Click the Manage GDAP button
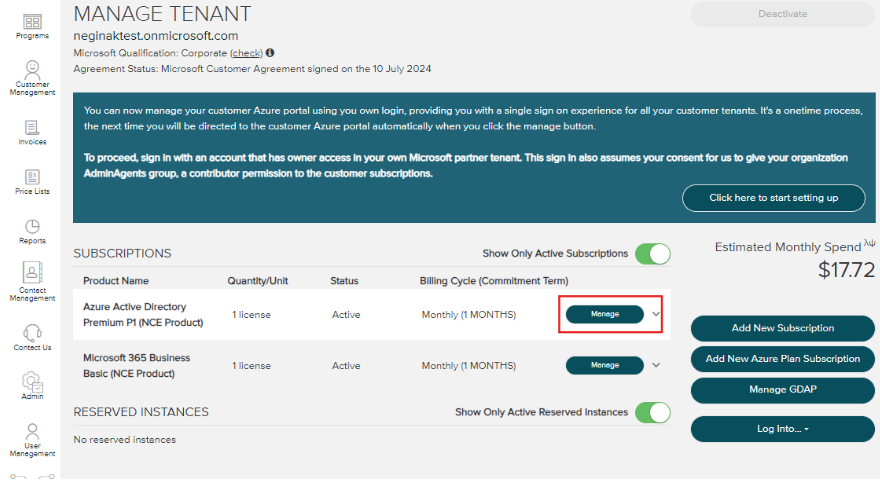Screen dimensions: 880x484 pos(782,390)
